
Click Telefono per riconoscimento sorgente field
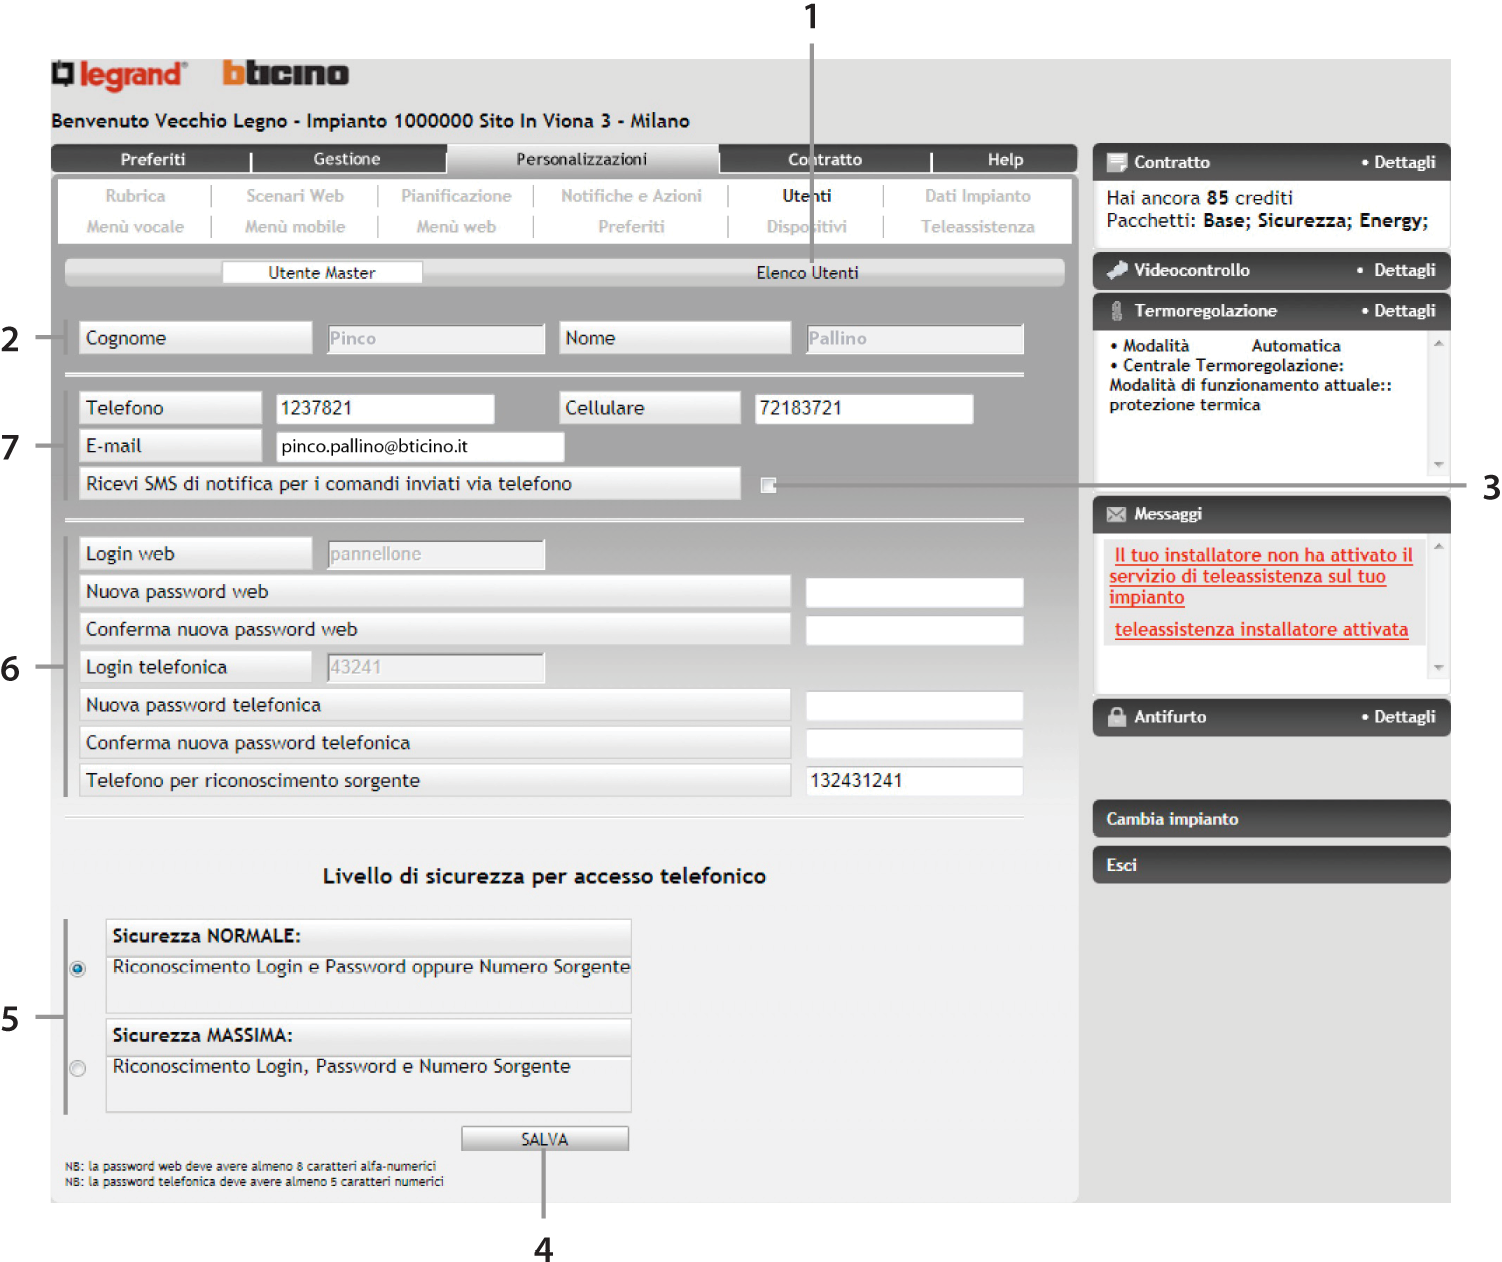click(x=914, y=781)
